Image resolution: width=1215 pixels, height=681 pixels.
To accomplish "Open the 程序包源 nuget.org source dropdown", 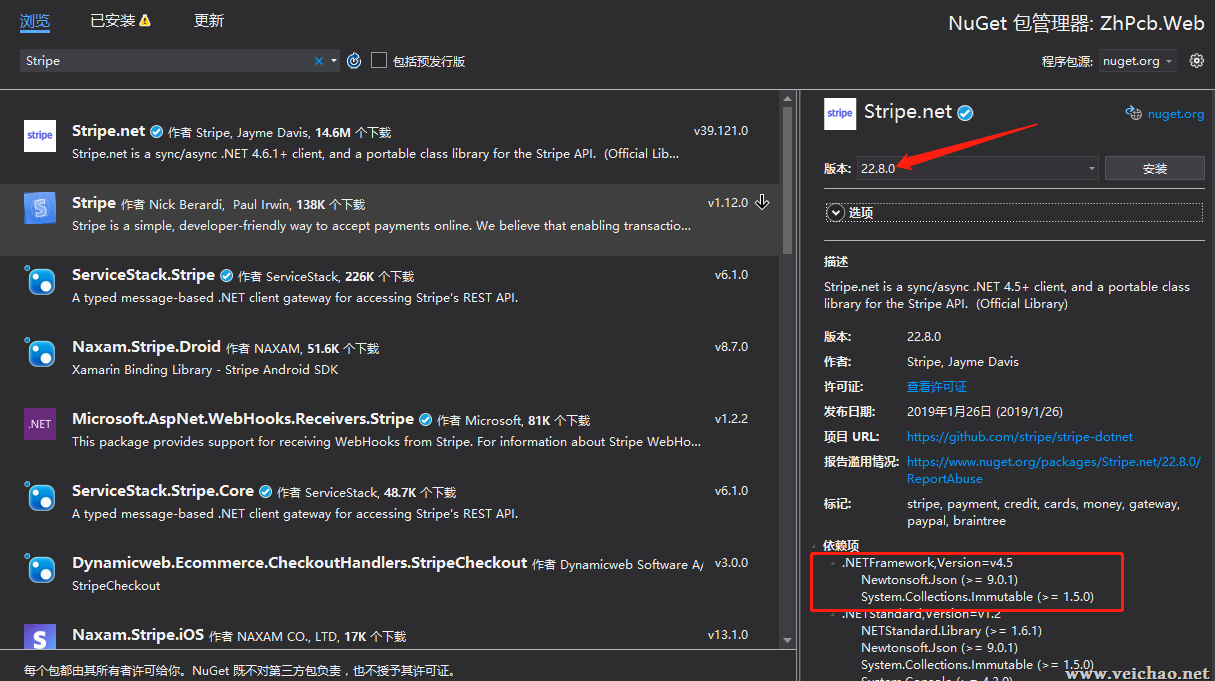I will [x=1138, y=61].
